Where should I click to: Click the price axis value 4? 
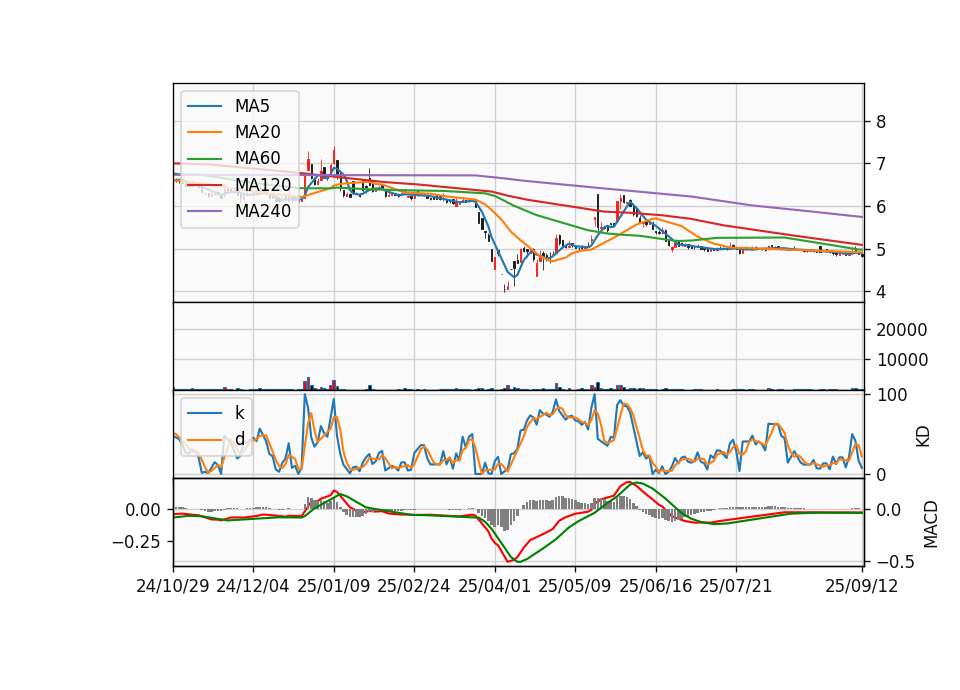(881, 292)
